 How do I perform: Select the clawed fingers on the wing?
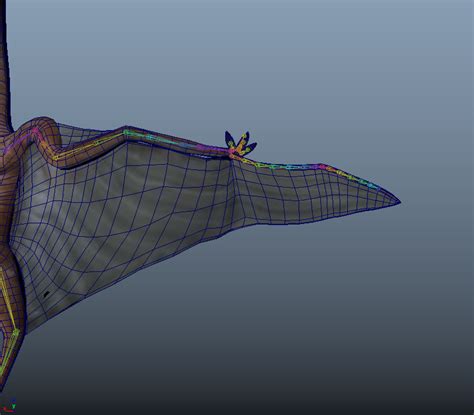(241, 145)
